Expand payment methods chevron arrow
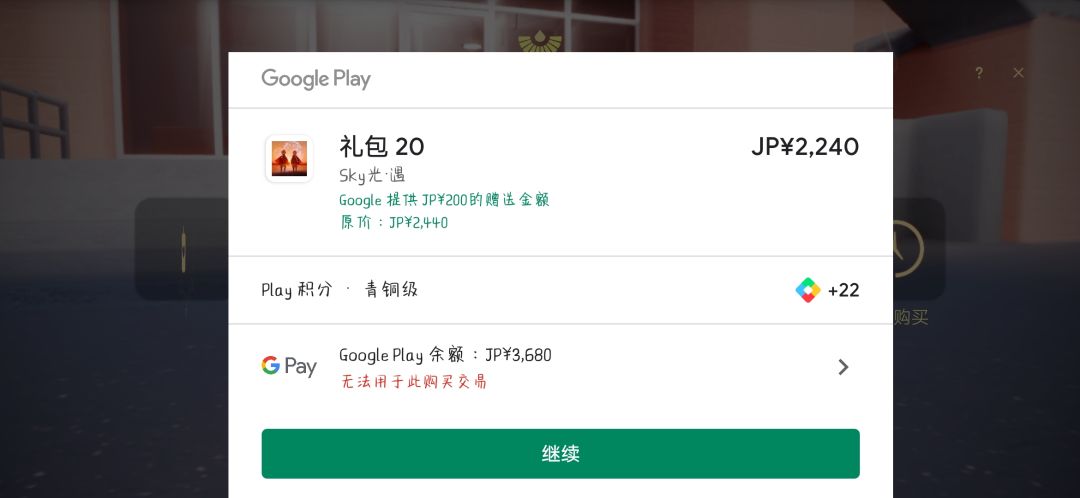 point(843,367)
